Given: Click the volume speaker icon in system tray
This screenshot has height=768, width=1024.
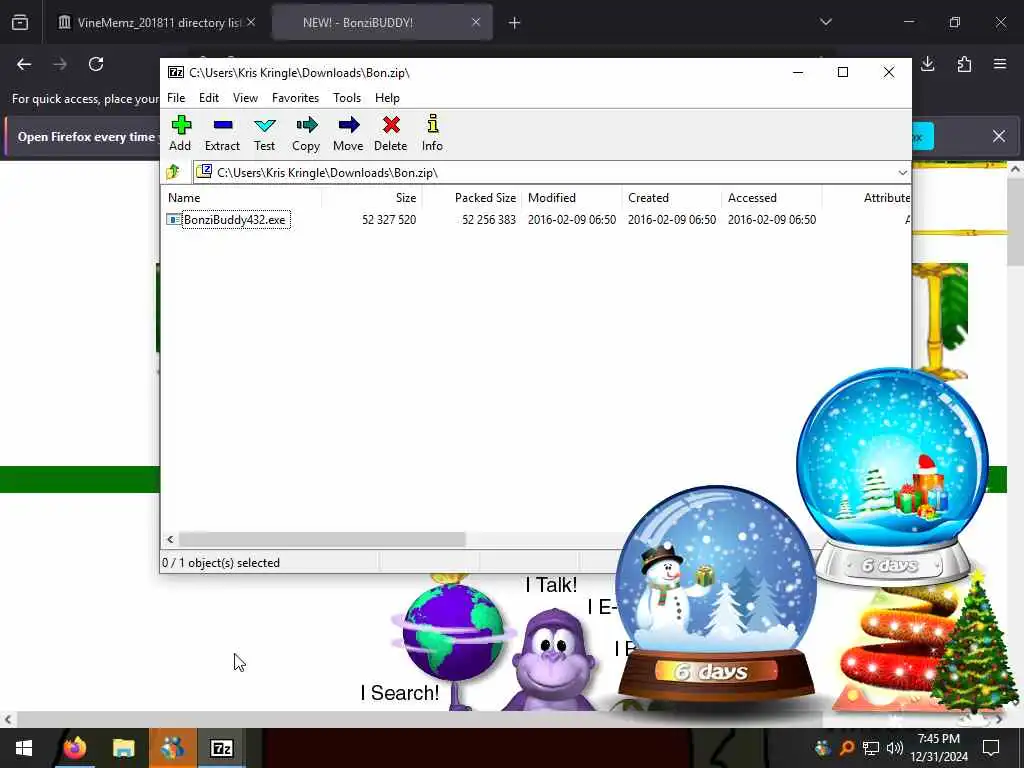Looking at the screenshot, I should click(895, 748).
